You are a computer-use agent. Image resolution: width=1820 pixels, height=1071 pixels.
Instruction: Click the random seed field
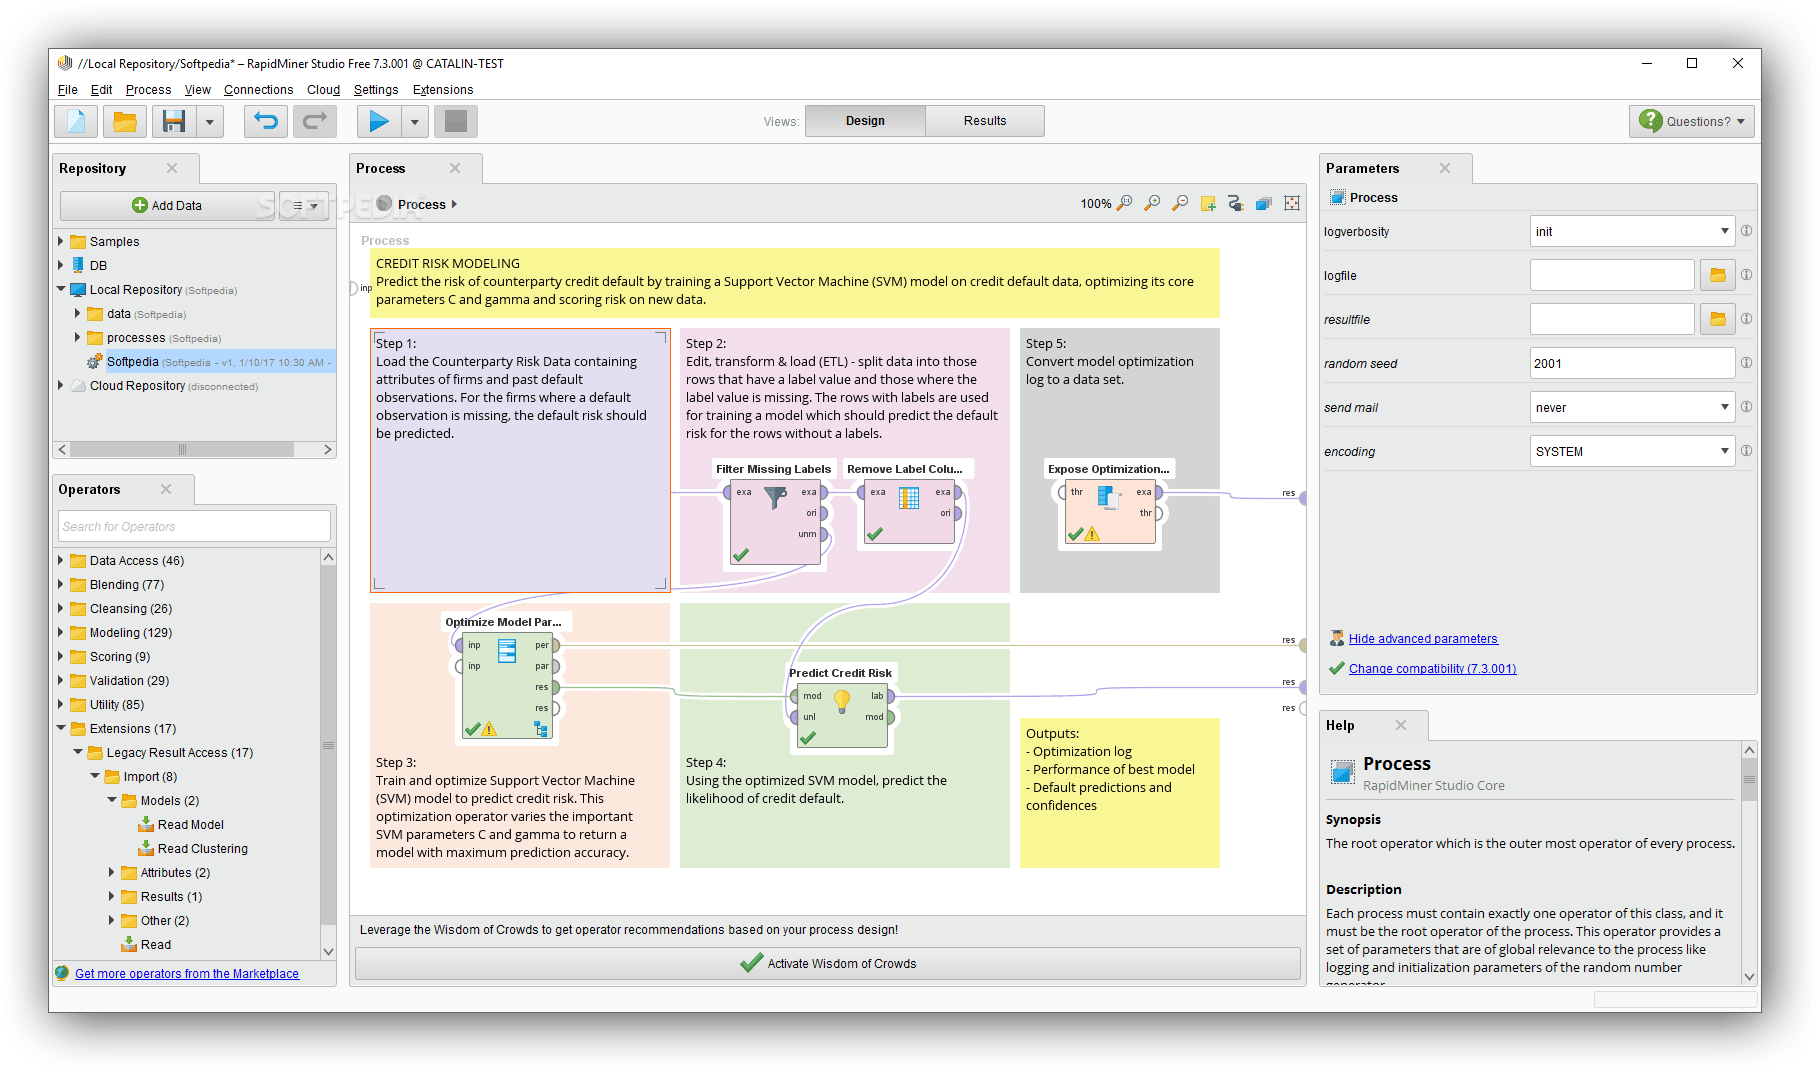1632,363
